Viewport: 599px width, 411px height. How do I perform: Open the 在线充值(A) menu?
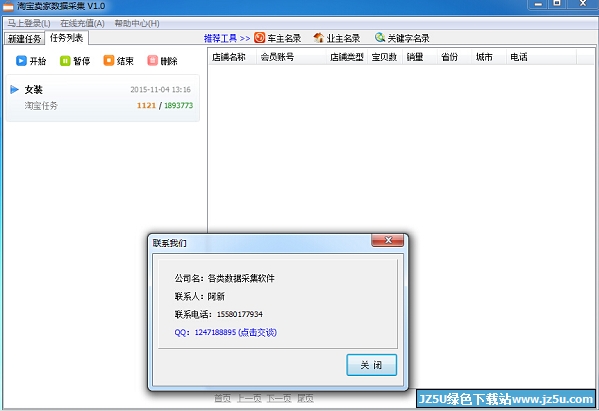click(x=82, y=23)
